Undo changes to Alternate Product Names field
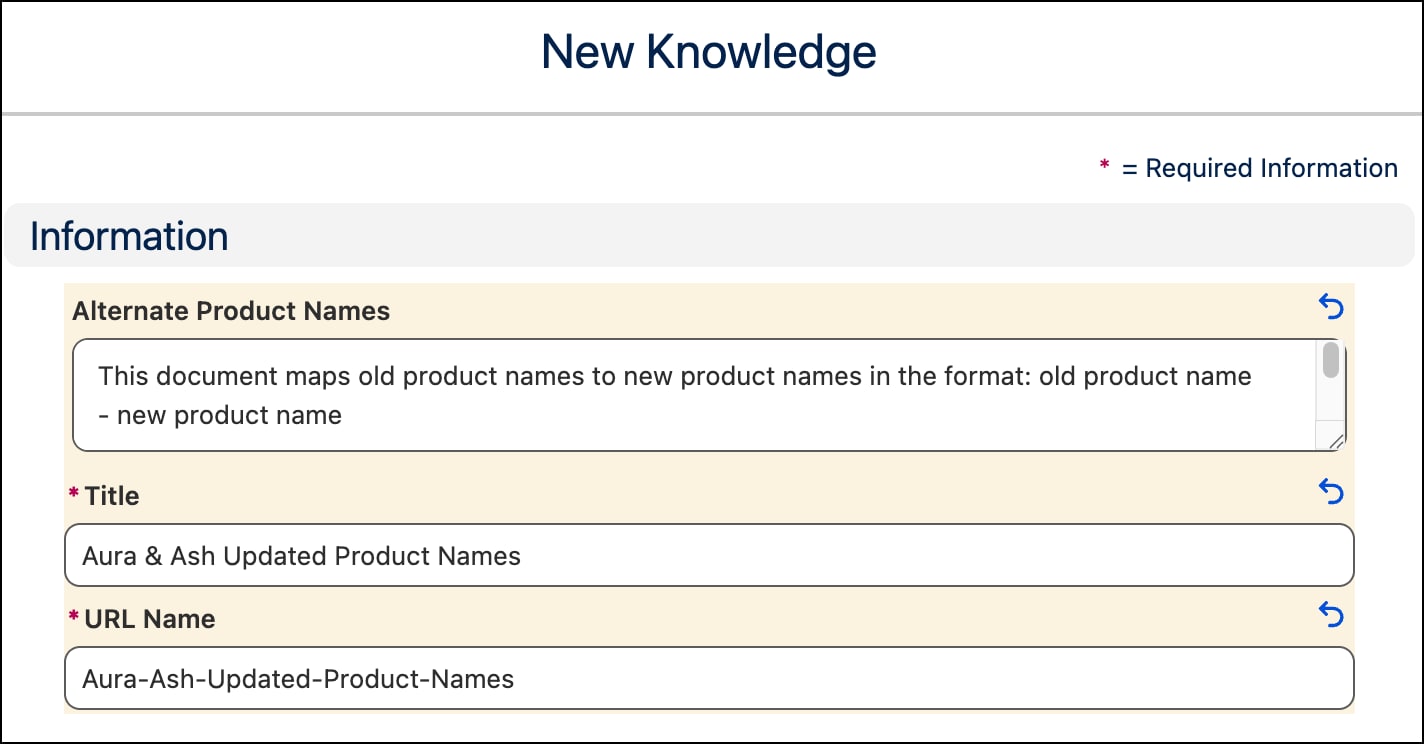The image size is (1424, 744). point(1331,307)
